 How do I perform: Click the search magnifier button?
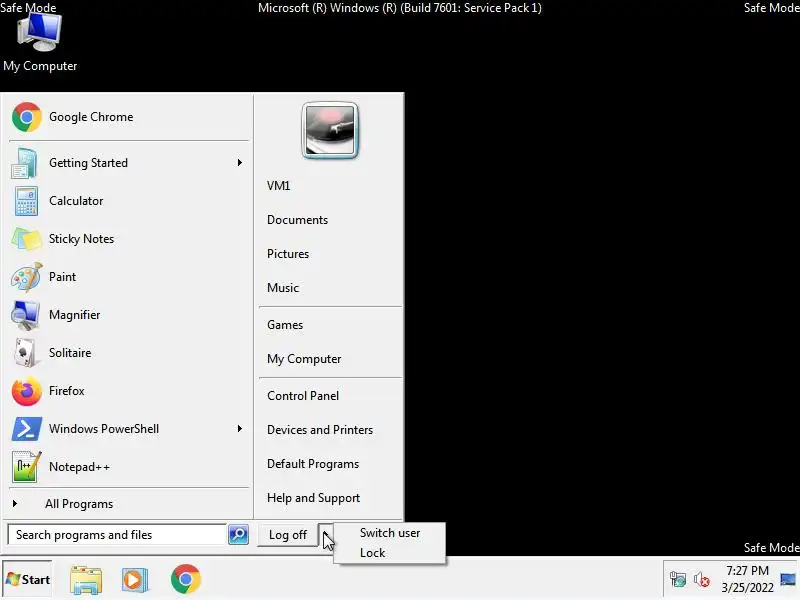[238, 535]
